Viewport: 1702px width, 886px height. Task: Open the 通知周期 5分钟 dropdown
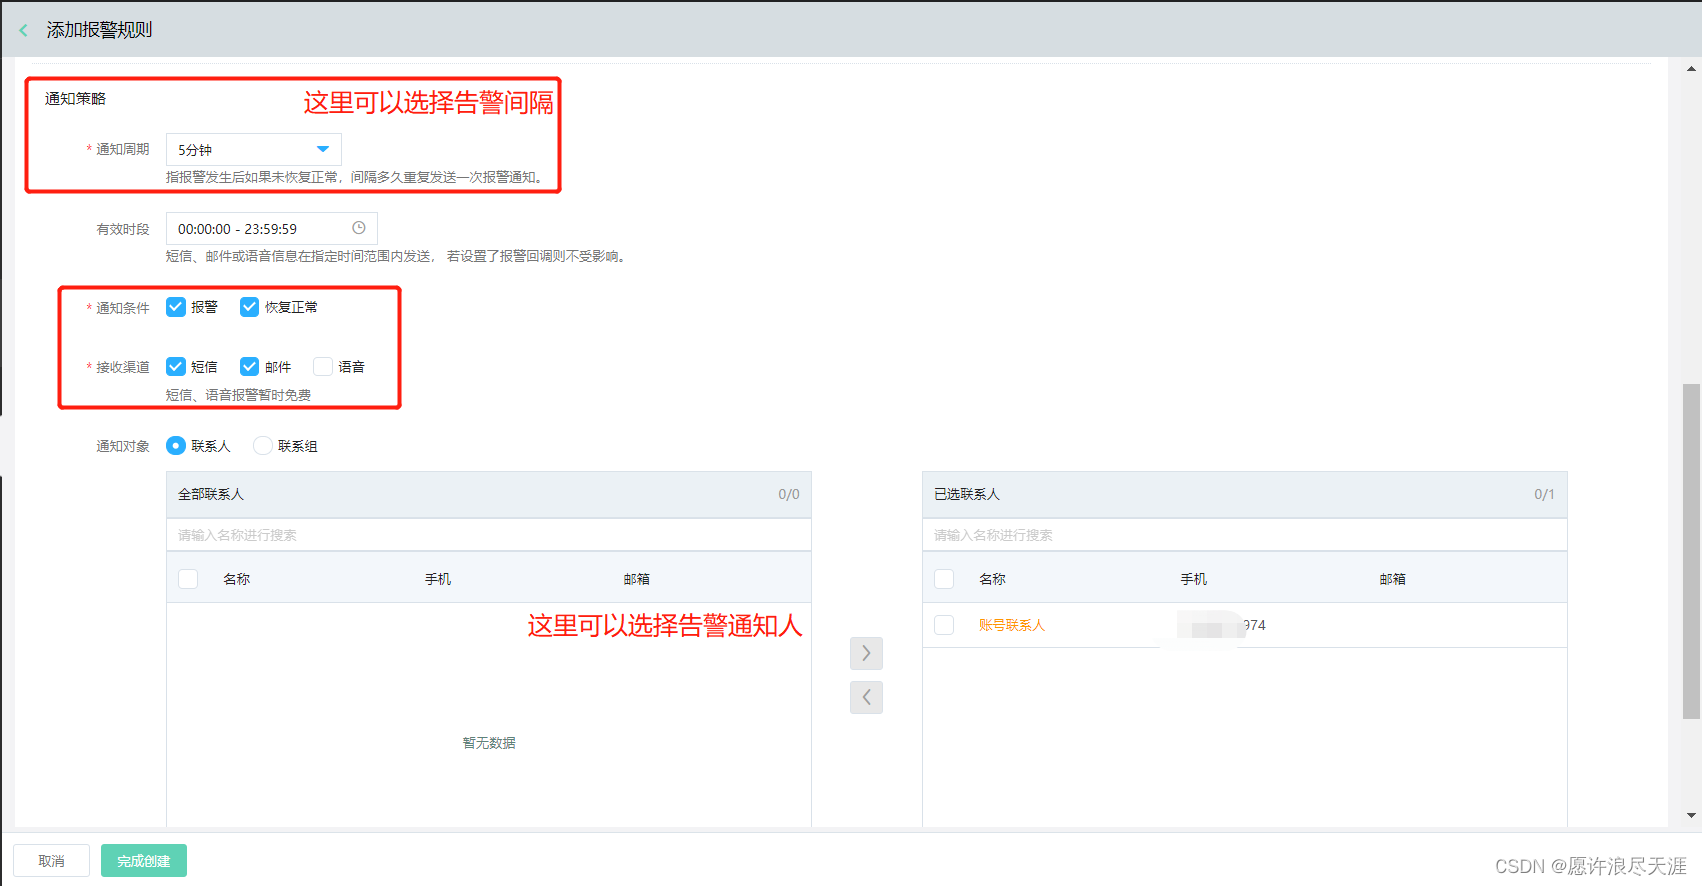tap(254, 149)
